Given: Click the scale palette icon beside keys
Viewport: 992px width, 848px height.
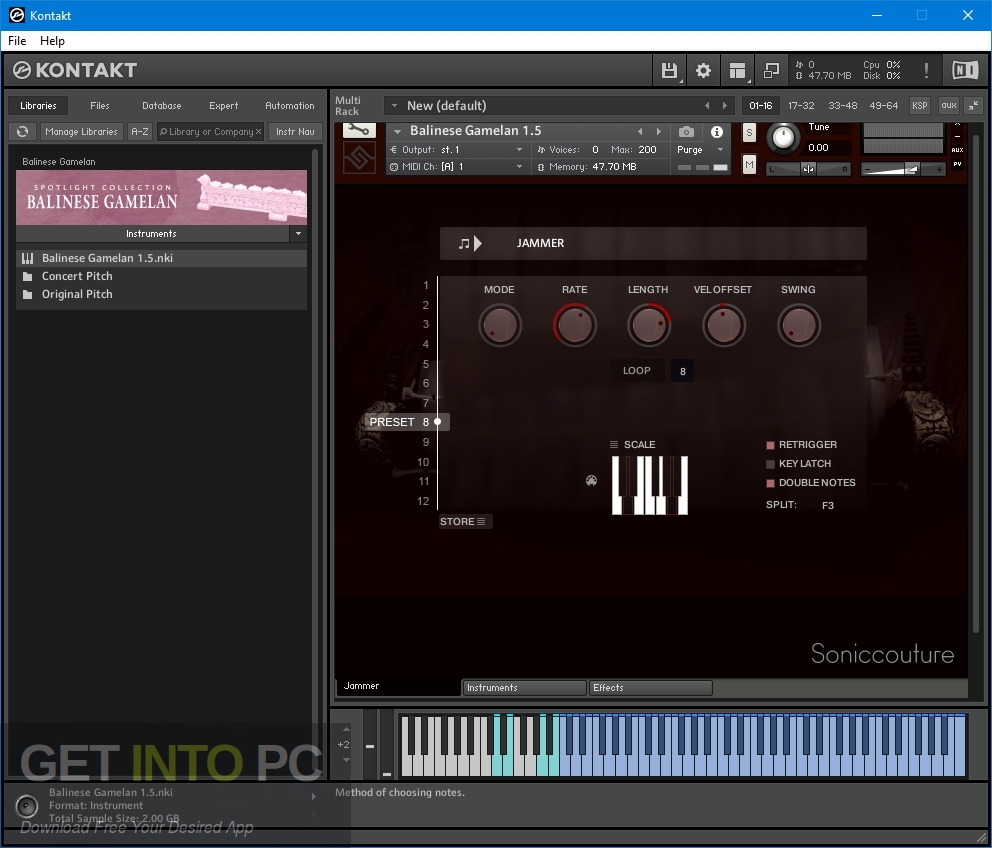Looking at the screenshot, I should coord(592,481).
